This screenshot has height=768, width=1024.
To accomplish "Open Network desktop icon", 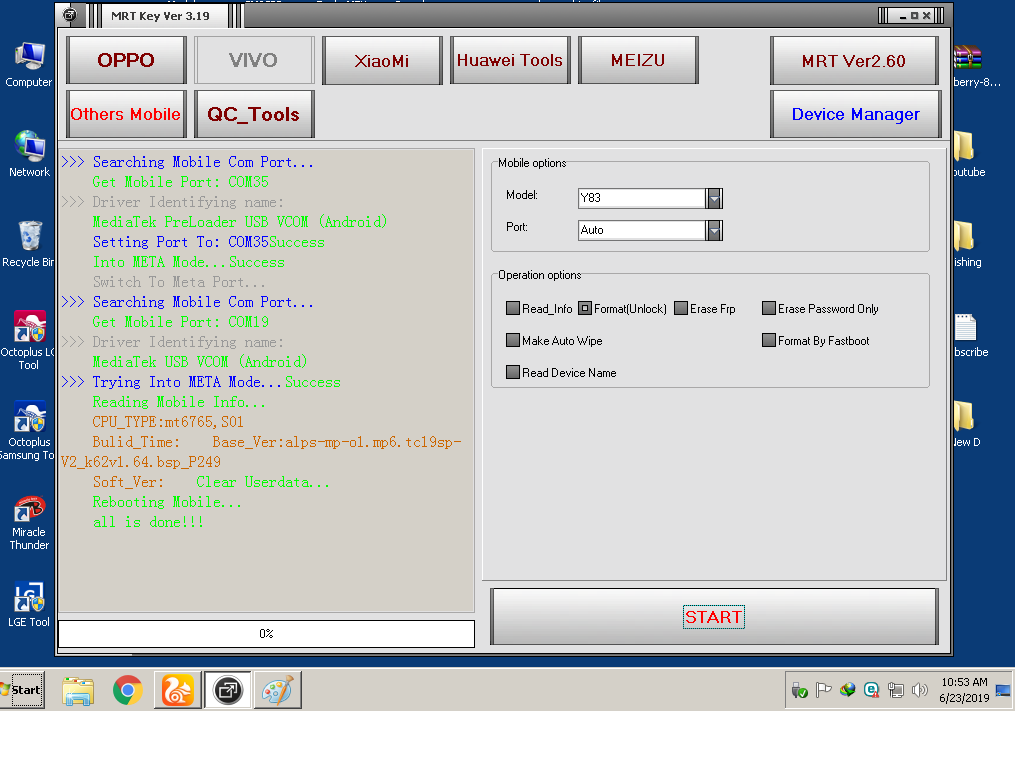I will click(x=29, y=154).
